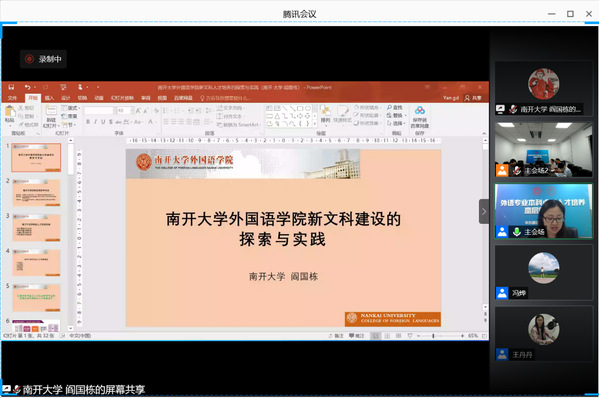Viewport: 599px width, 398px height.
Task: Click the Baidu cloud save icon
Action: coord(420,111)
